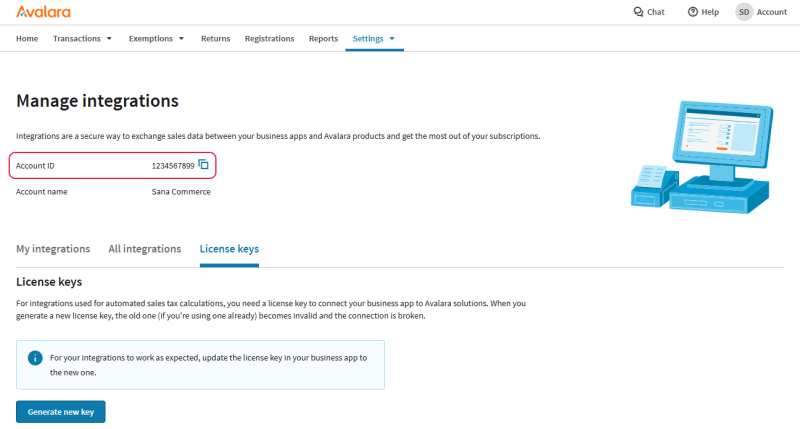Navigate to Registrations
Image resolution: width=800 pixels, height=429 pixels.
click(x=270, y=39)
